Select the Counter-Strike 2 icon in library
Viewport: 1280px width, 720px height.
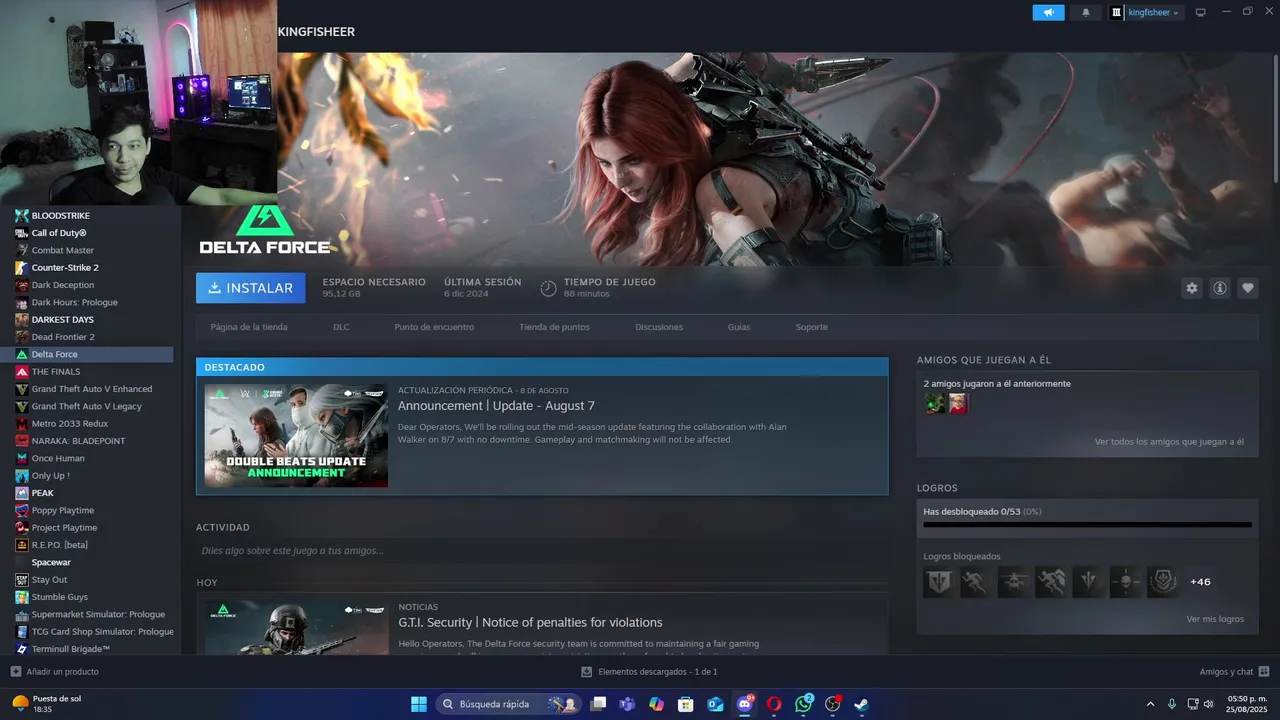tap(21, 268)
